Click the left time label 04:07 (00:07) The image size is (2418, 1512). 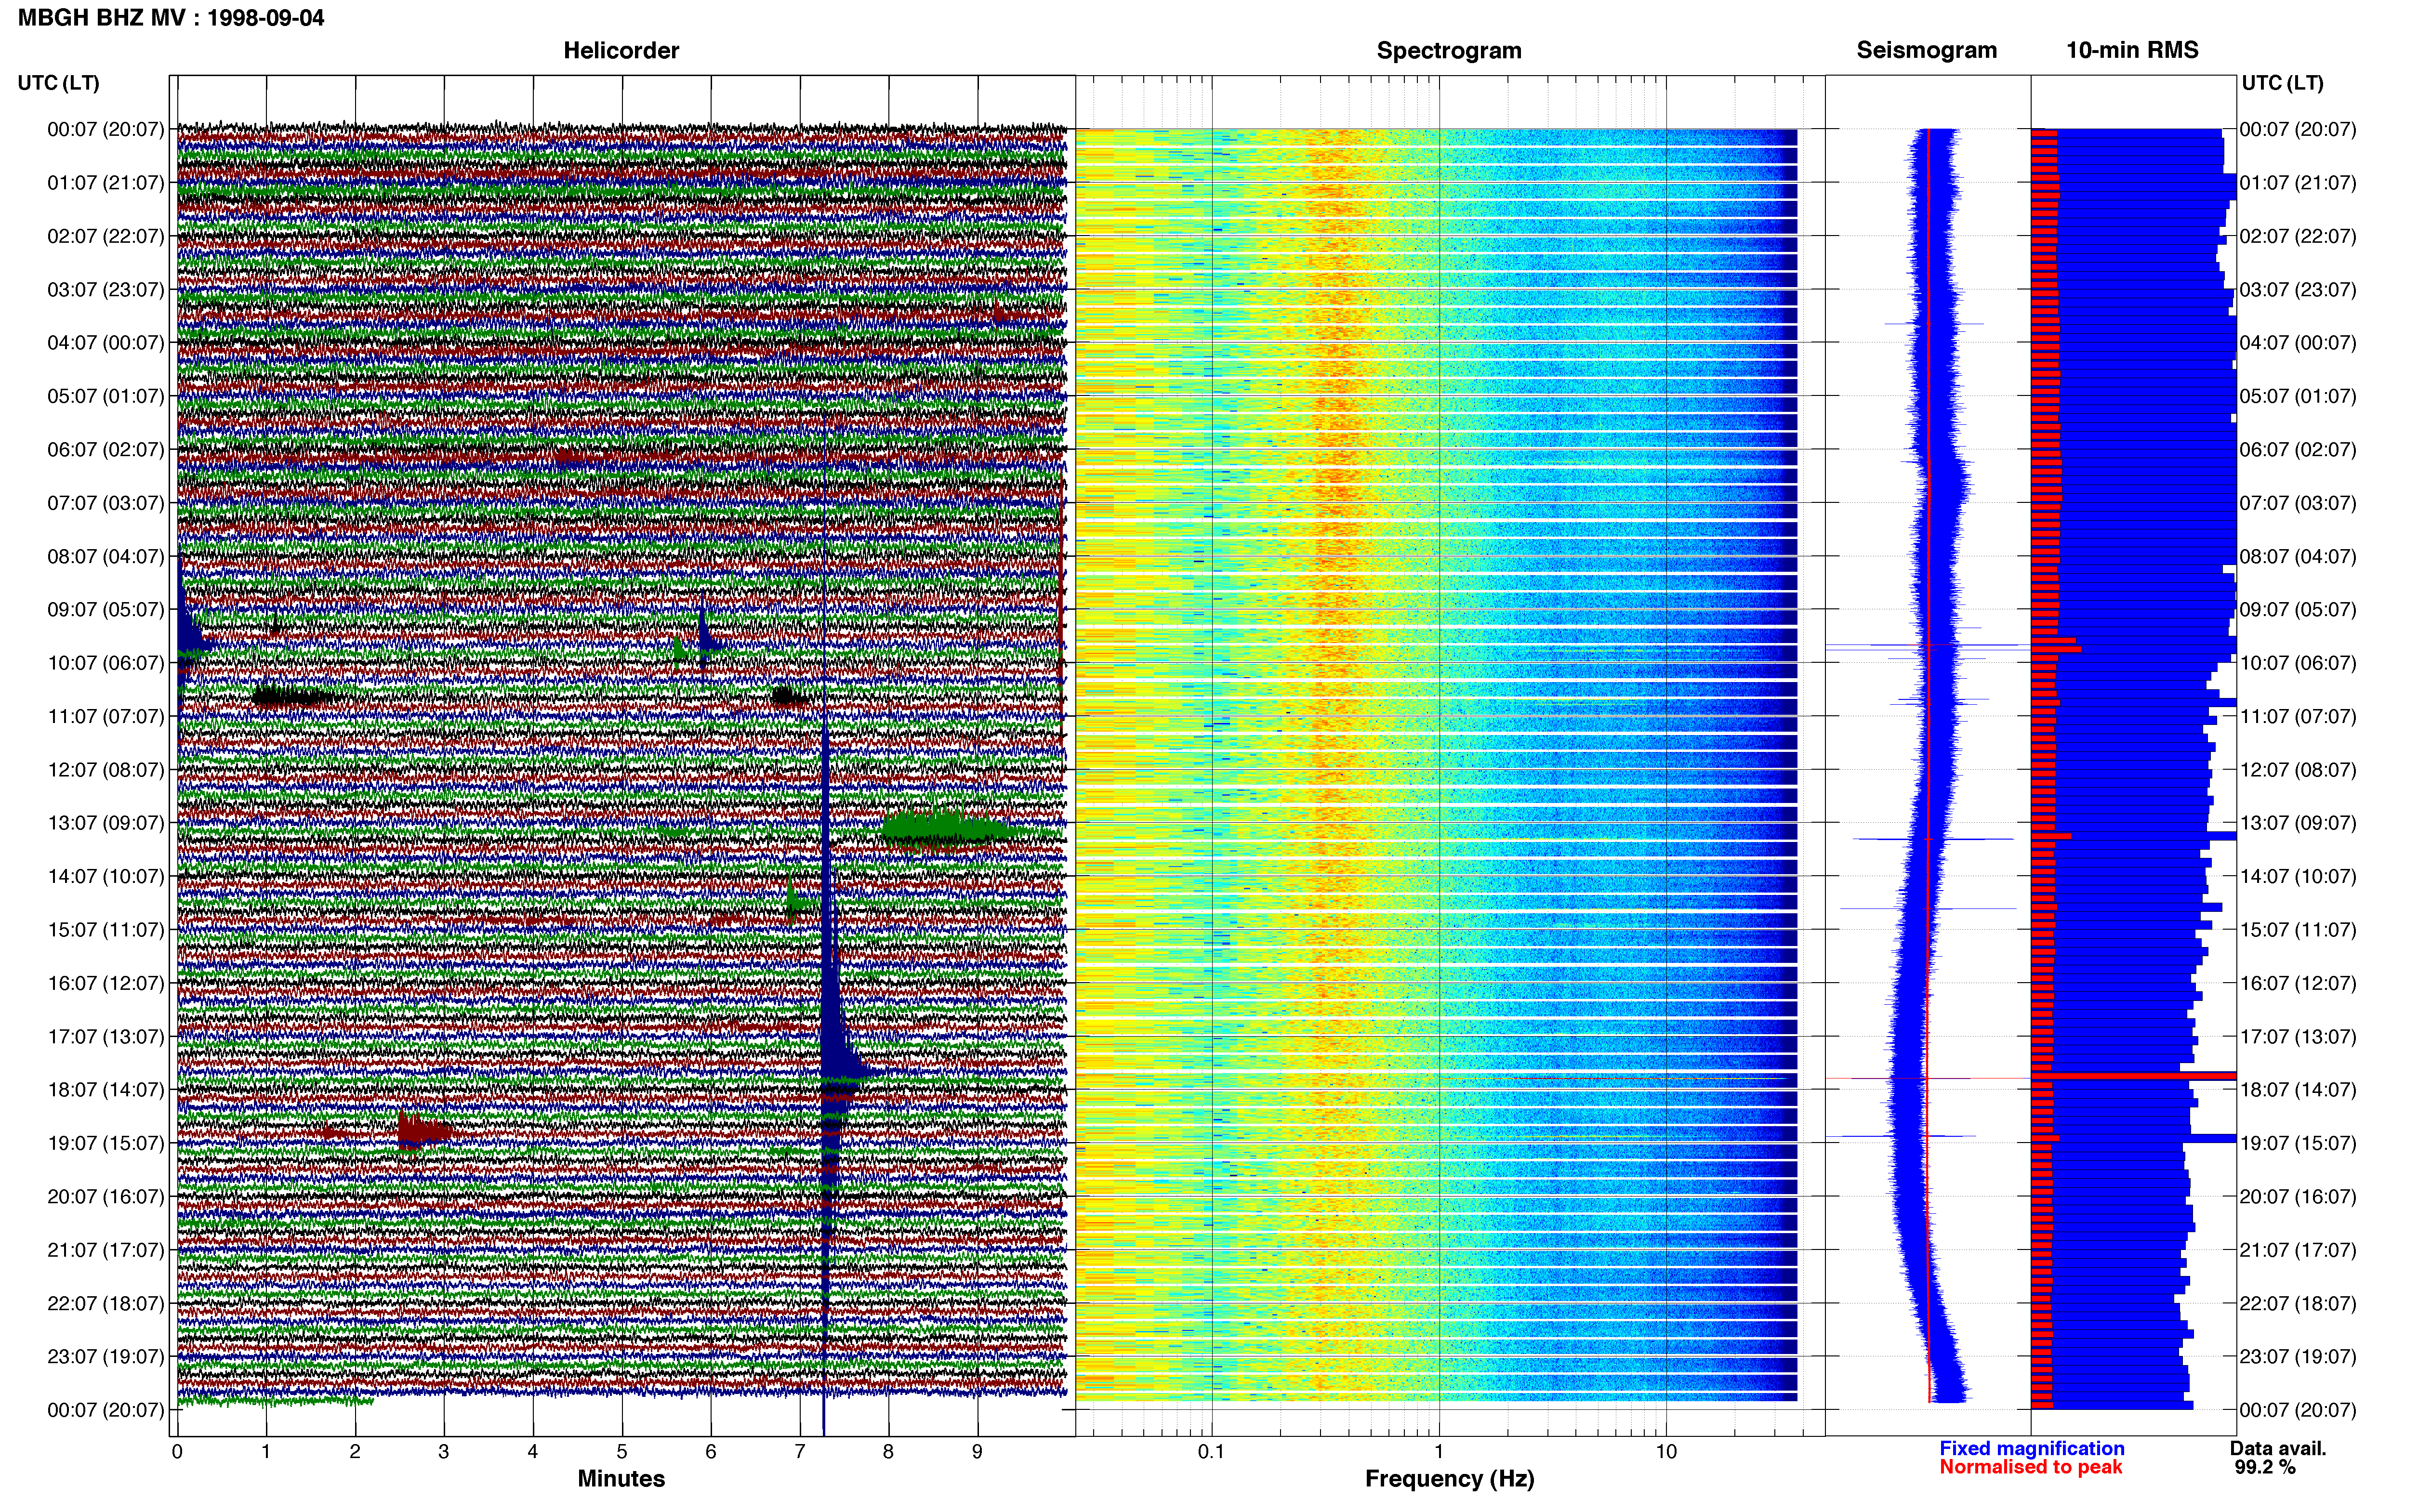pyautogui.click(x=106, y=343)
